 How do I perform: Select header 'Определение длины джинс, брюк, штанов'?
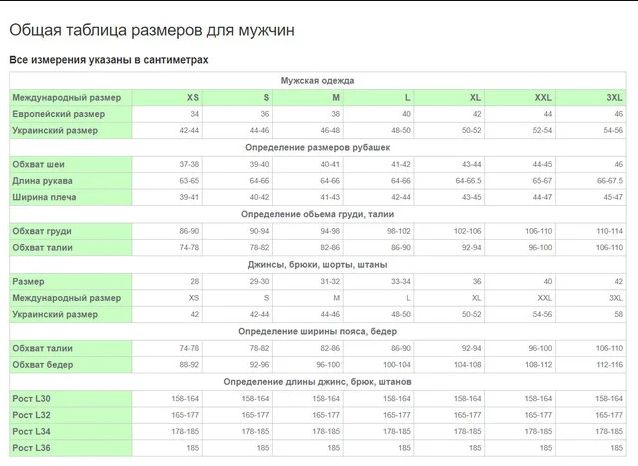click(x=317, y=382)
